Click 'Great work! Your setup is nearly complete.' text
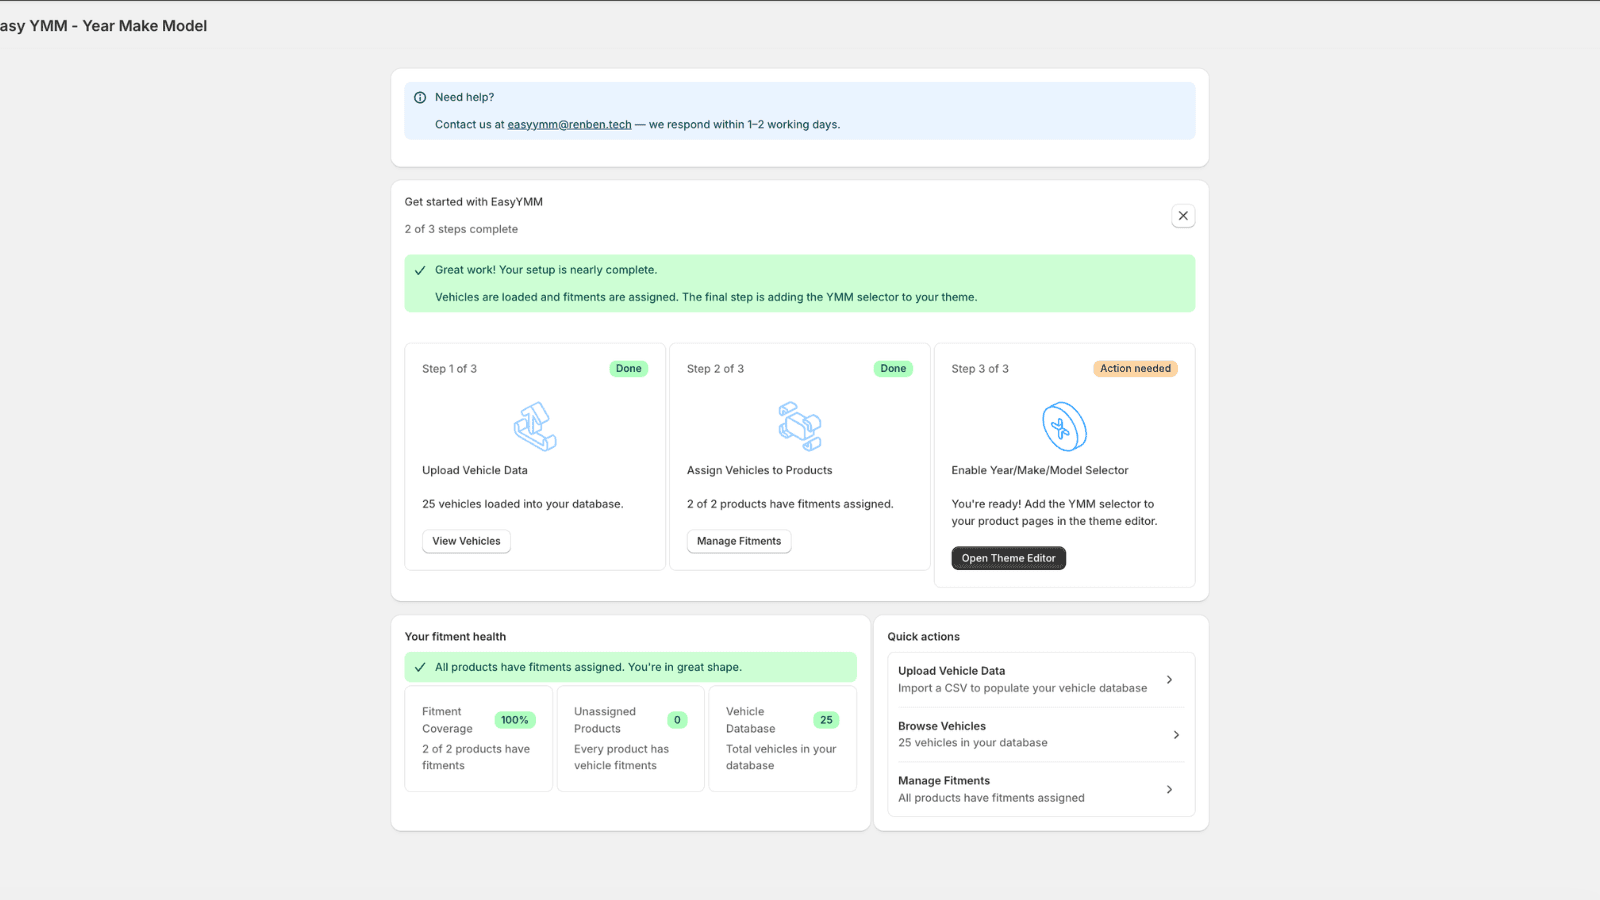1600x900 pixels. (546, 270)
